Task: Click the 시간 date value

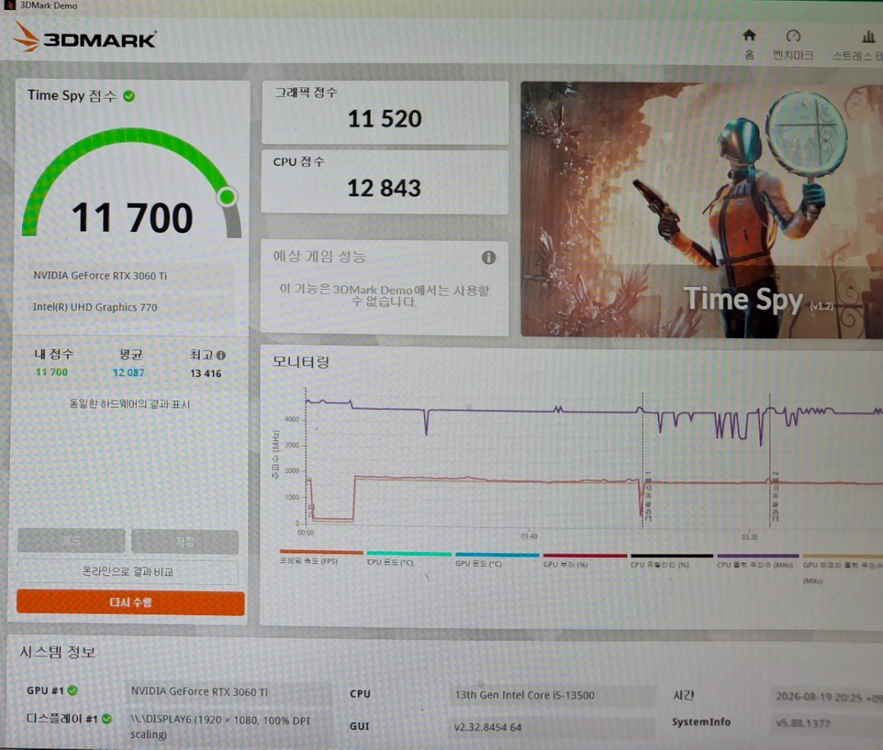Action: (829, 697)
